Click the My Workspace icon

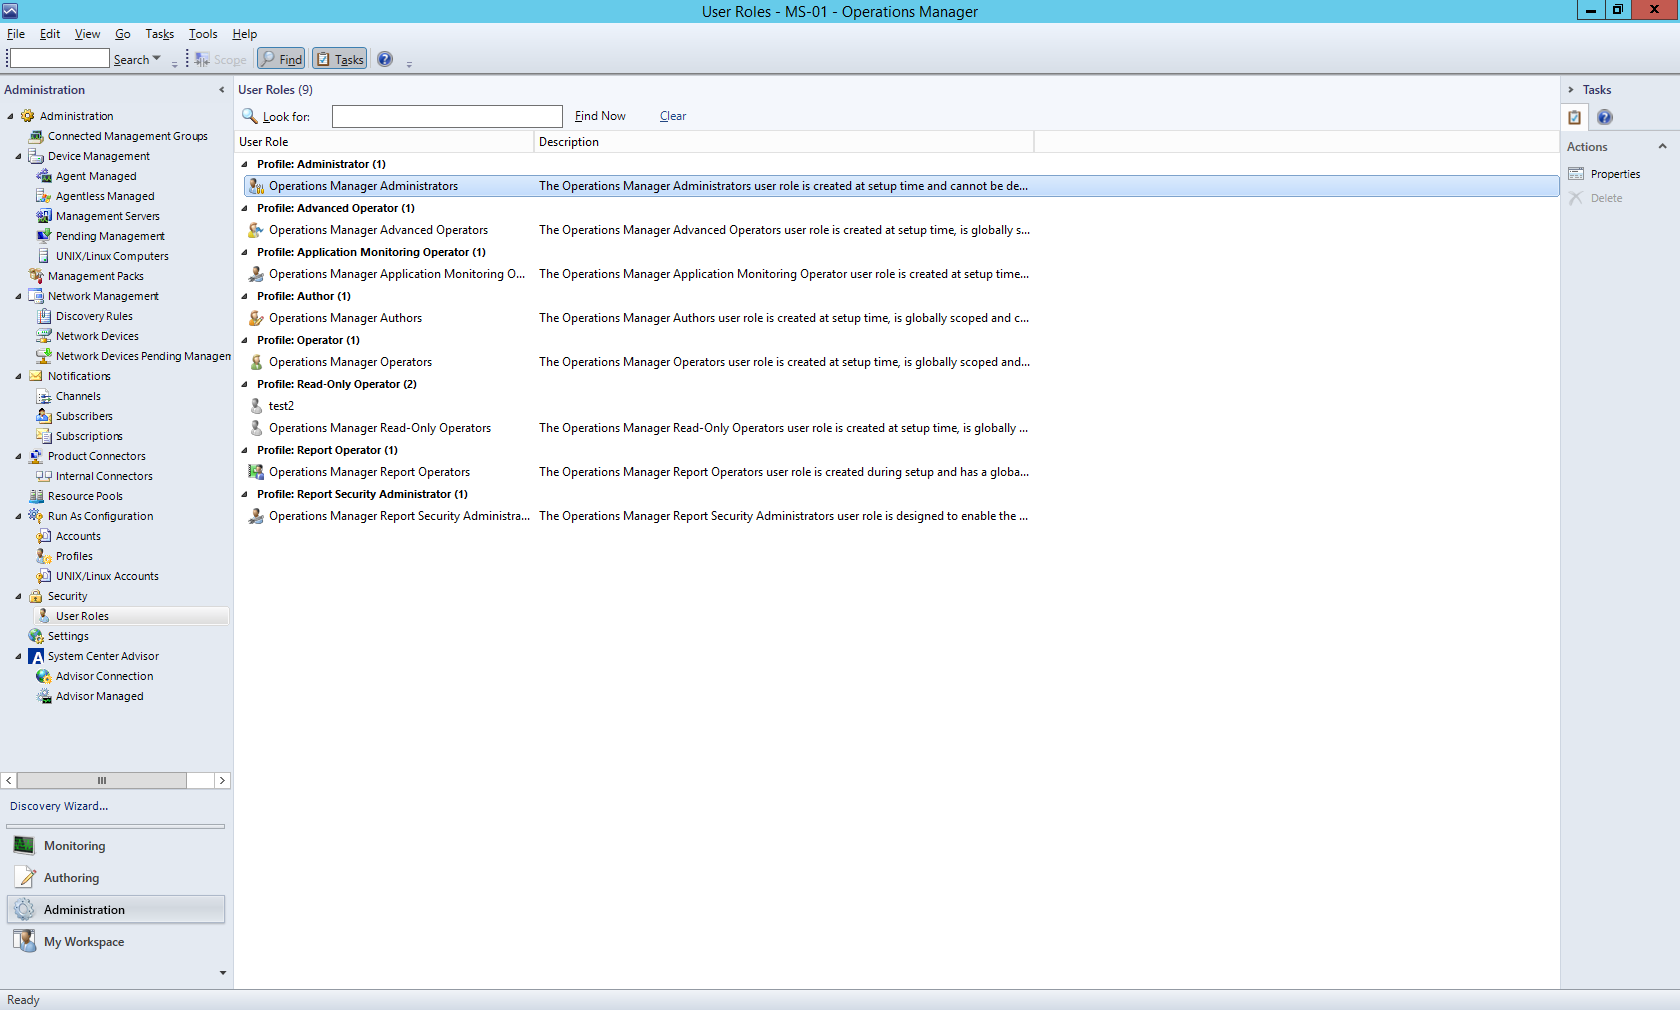tap(24, 942)
